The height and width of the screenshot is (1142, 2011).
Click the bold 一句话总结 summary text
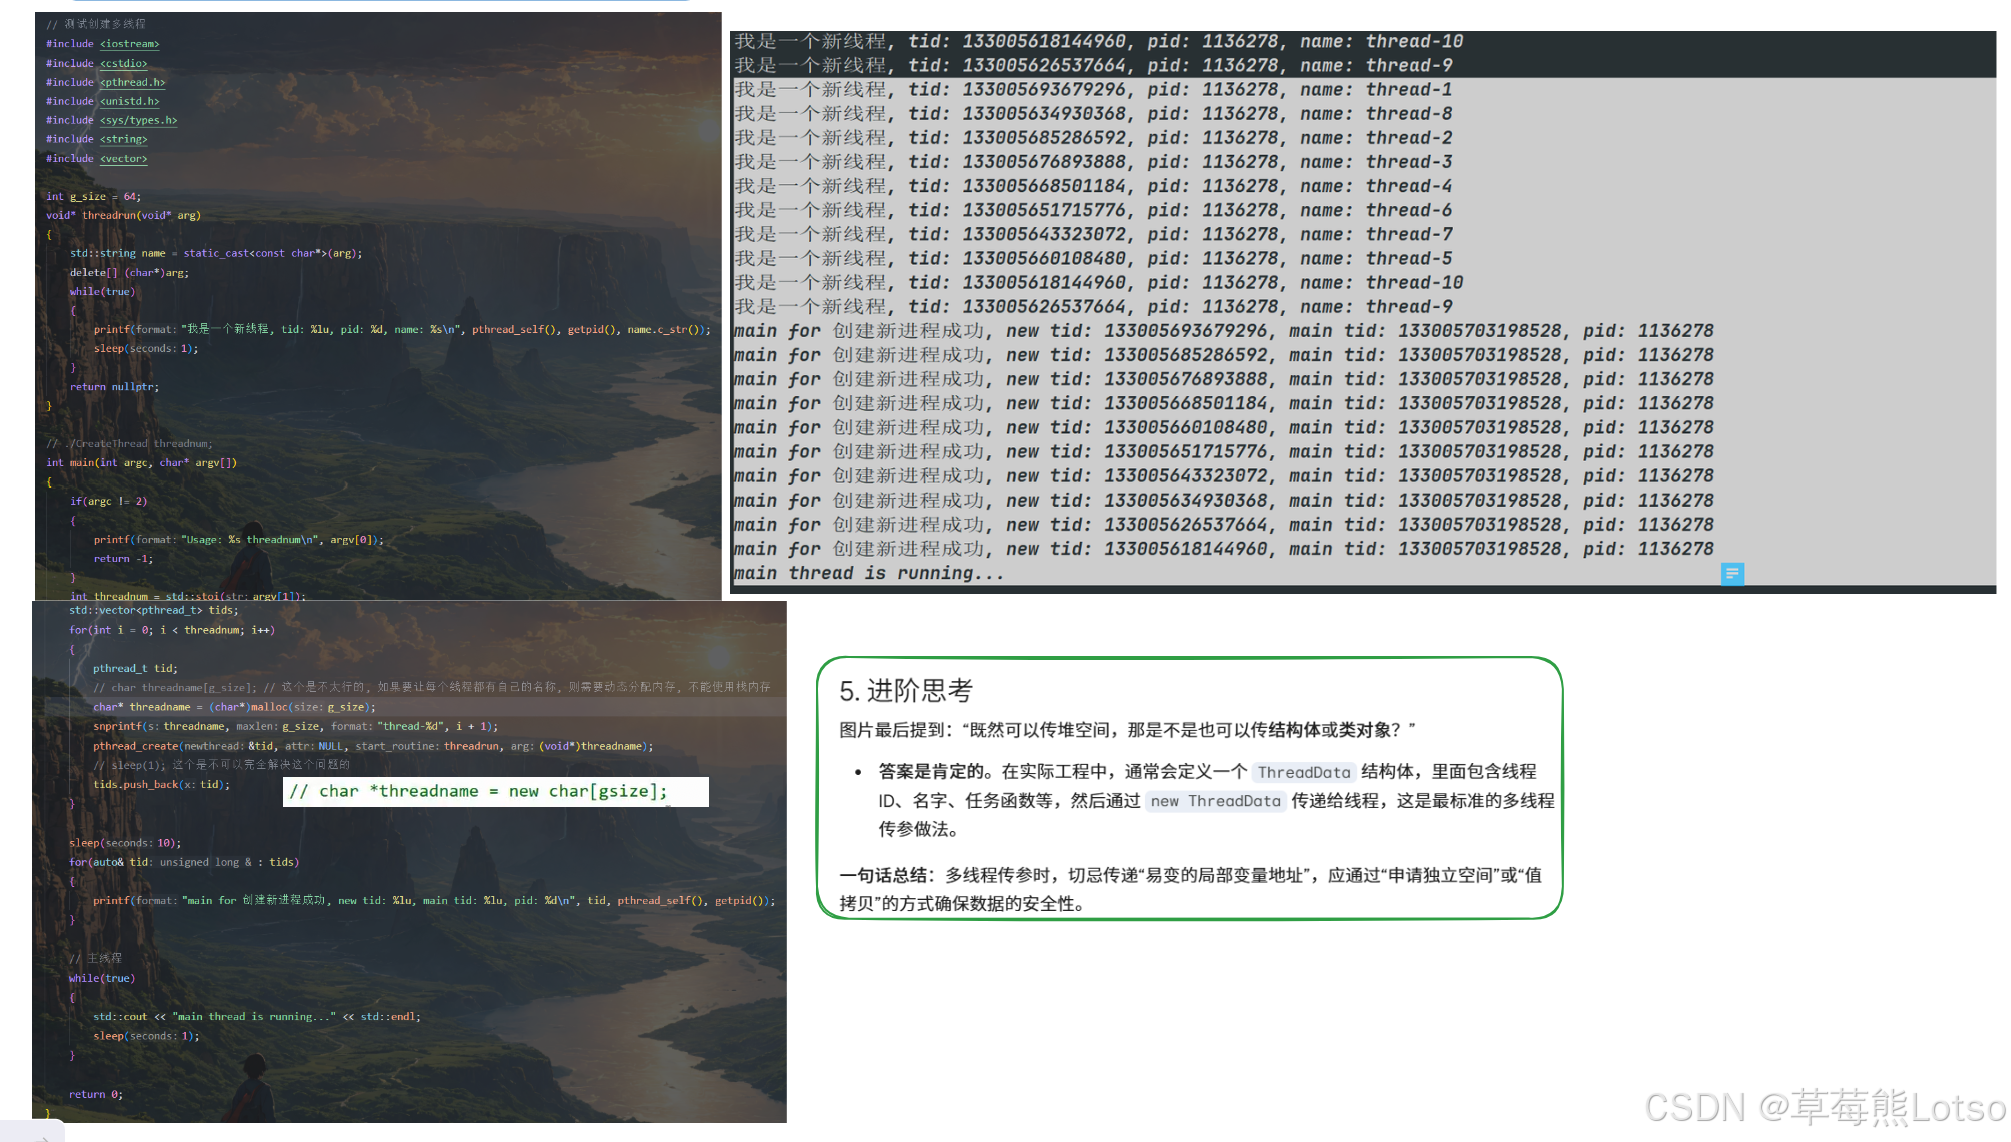[884, 875]
